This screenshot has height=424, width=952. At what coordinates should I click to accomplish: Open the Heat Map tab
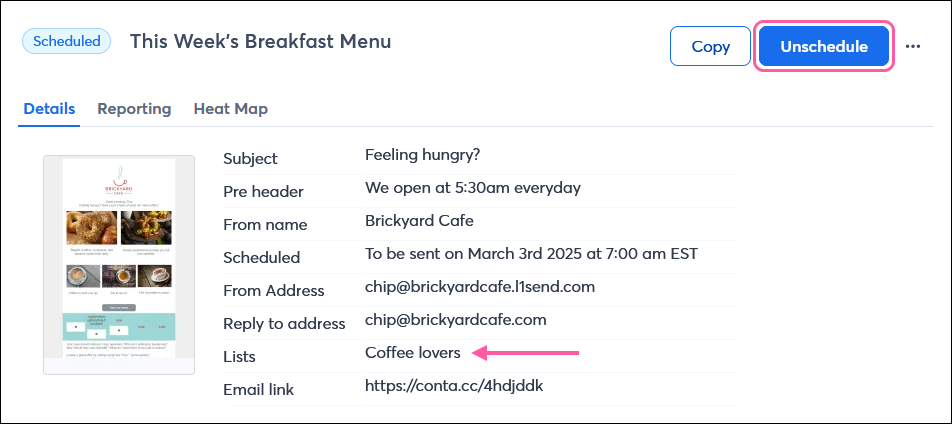point(231,109)
